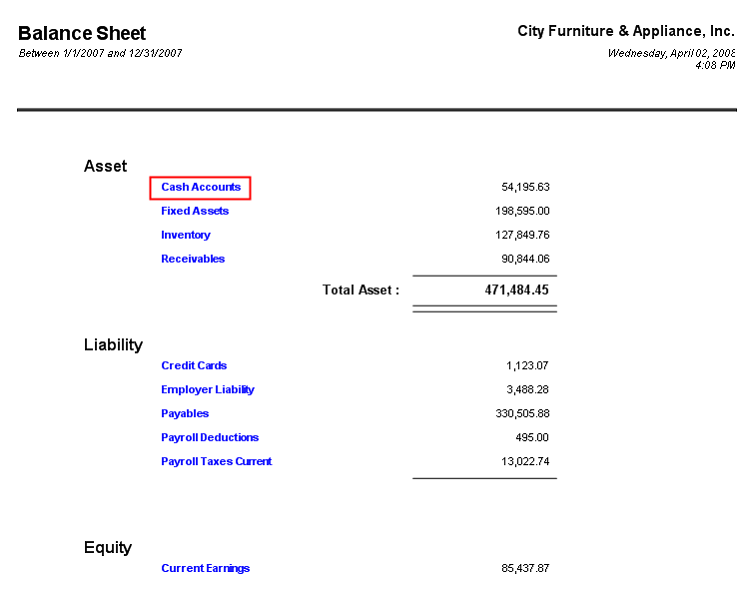Open the Cash Accounts link
Image resolution: width=753 pixels, height=597 pixels.
click(x=201, y=187)
